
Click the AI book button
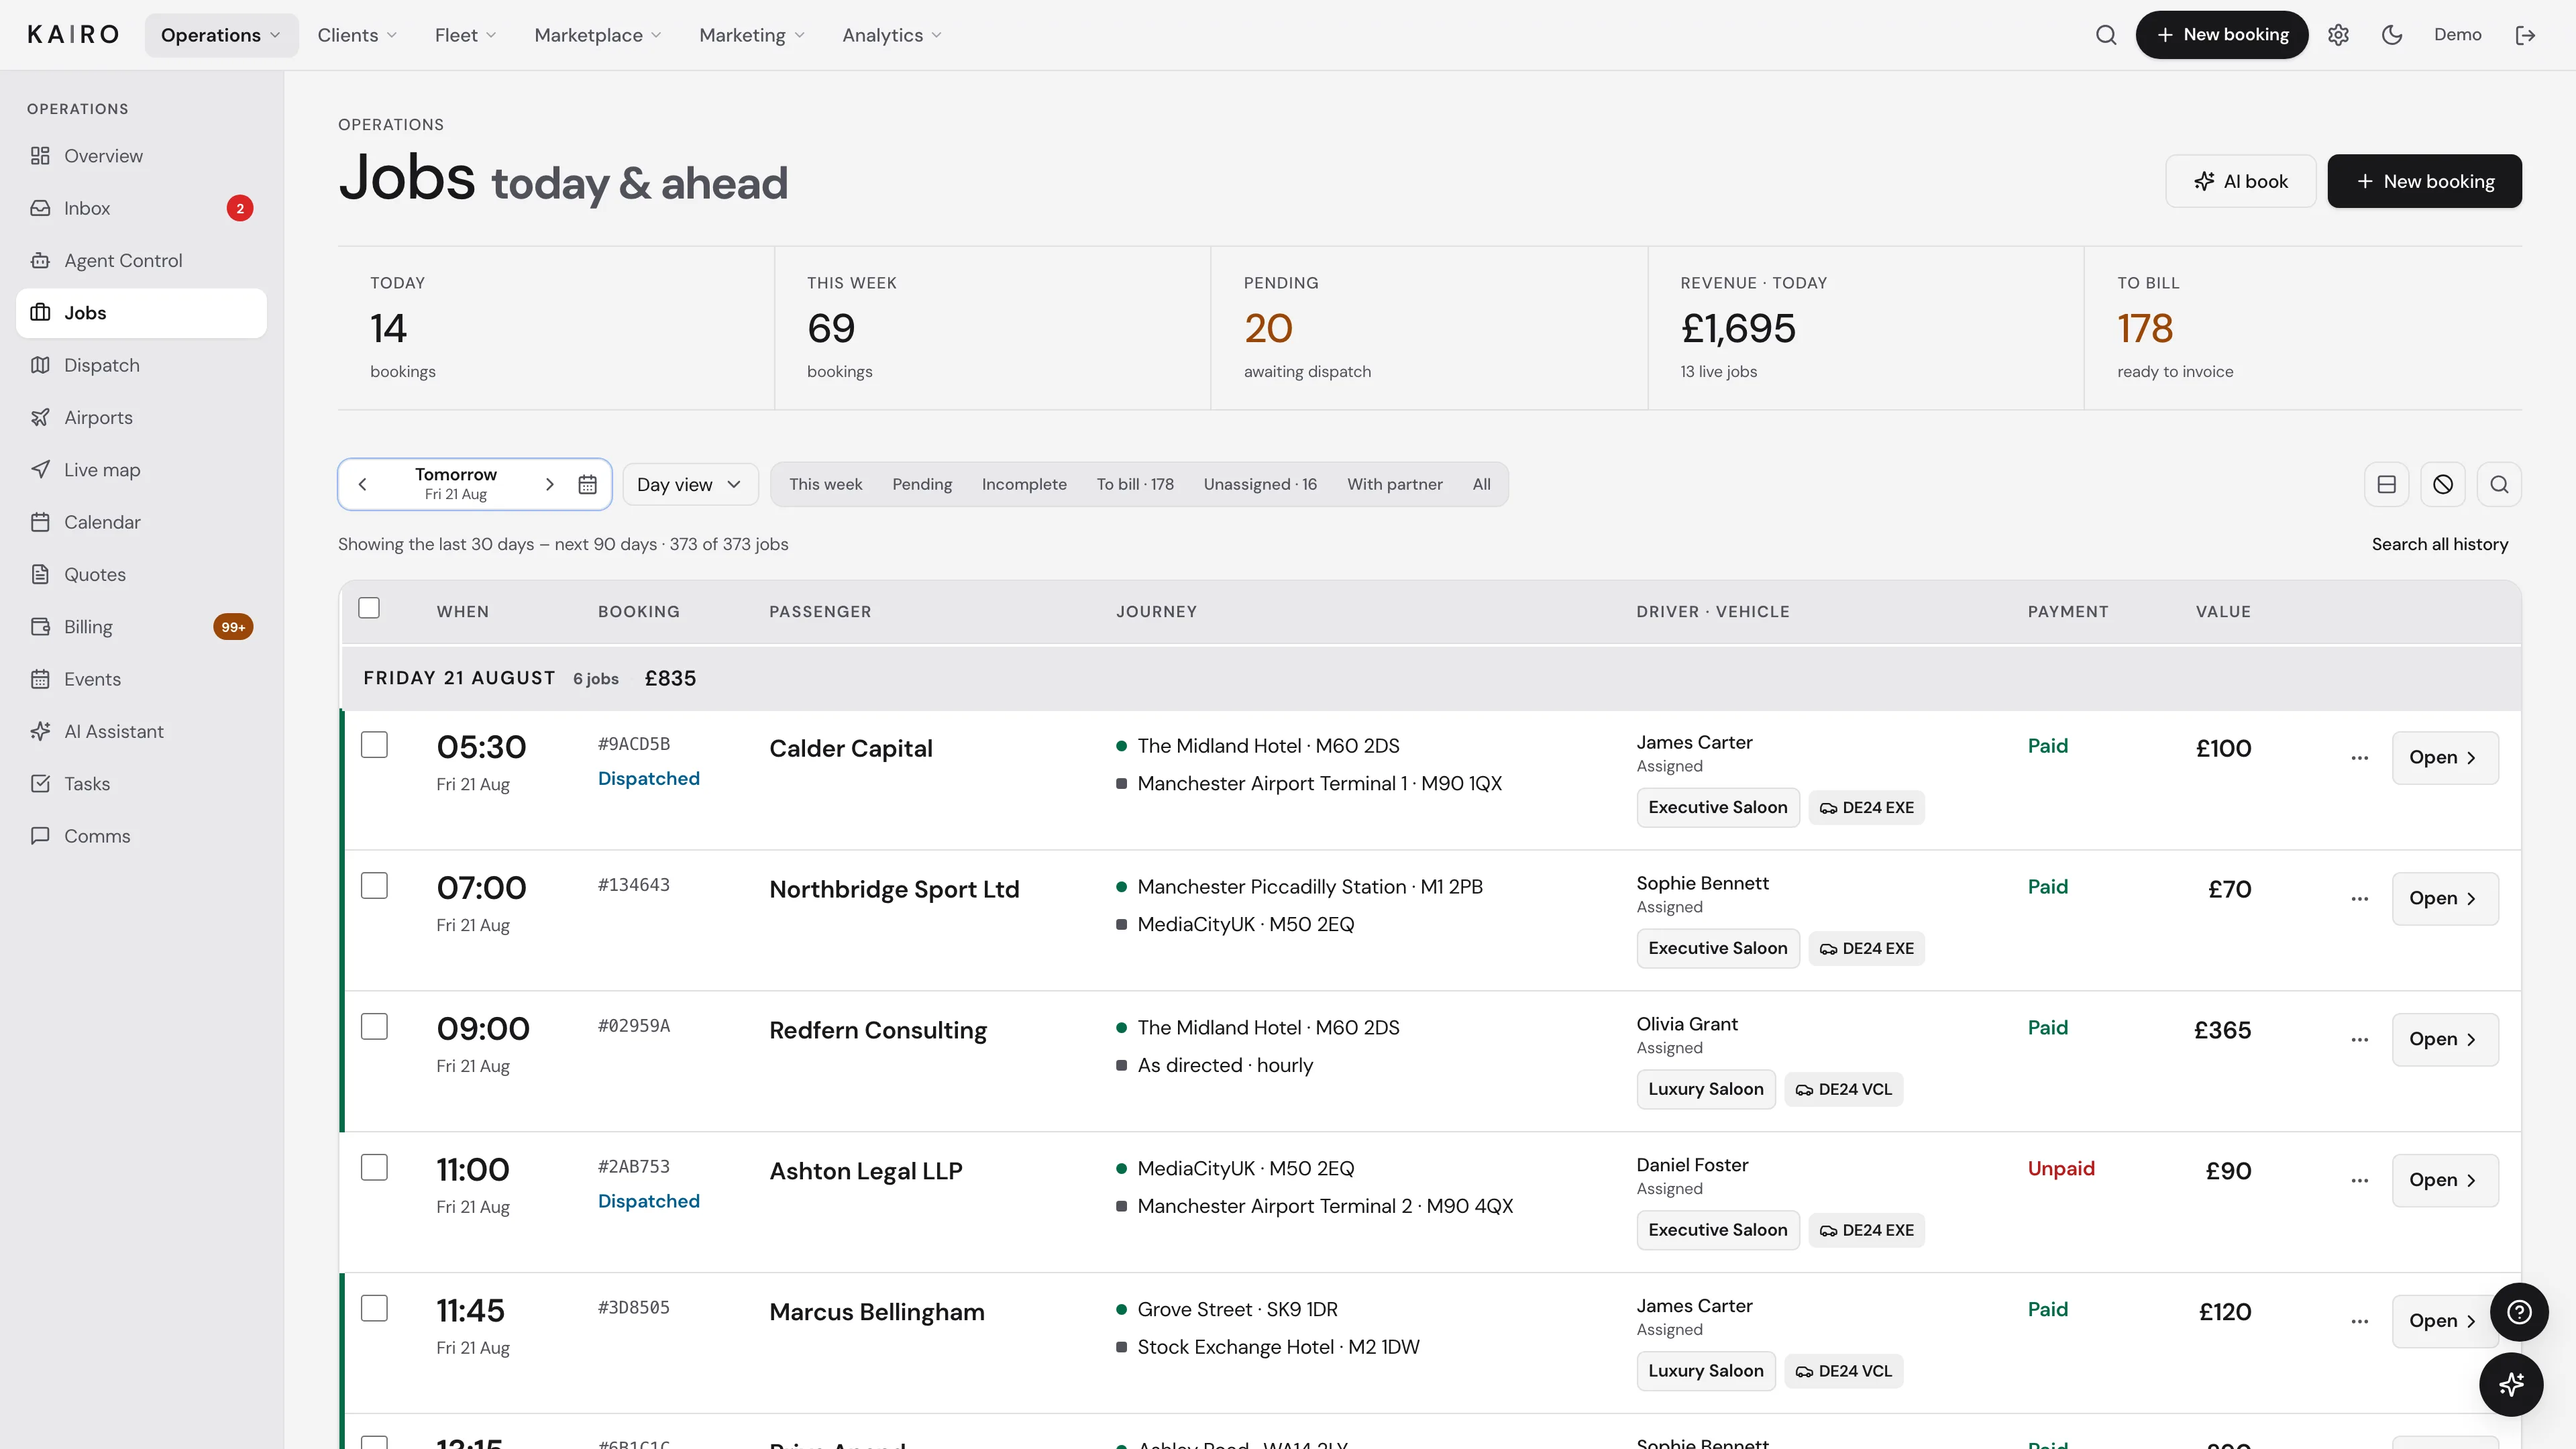tap(2240, 181)
